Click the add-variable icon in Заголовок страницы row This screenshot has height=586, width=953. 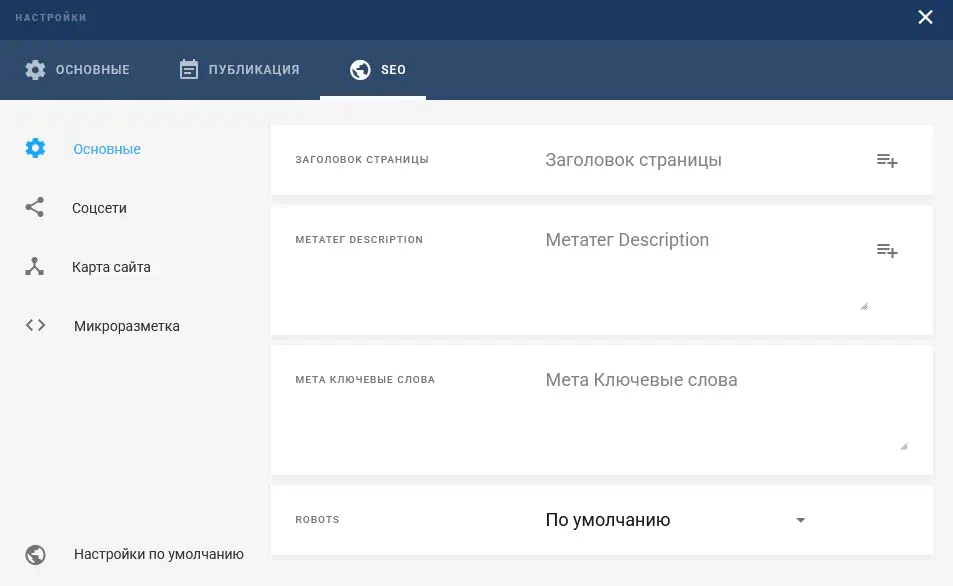click(x=886, y=160)
